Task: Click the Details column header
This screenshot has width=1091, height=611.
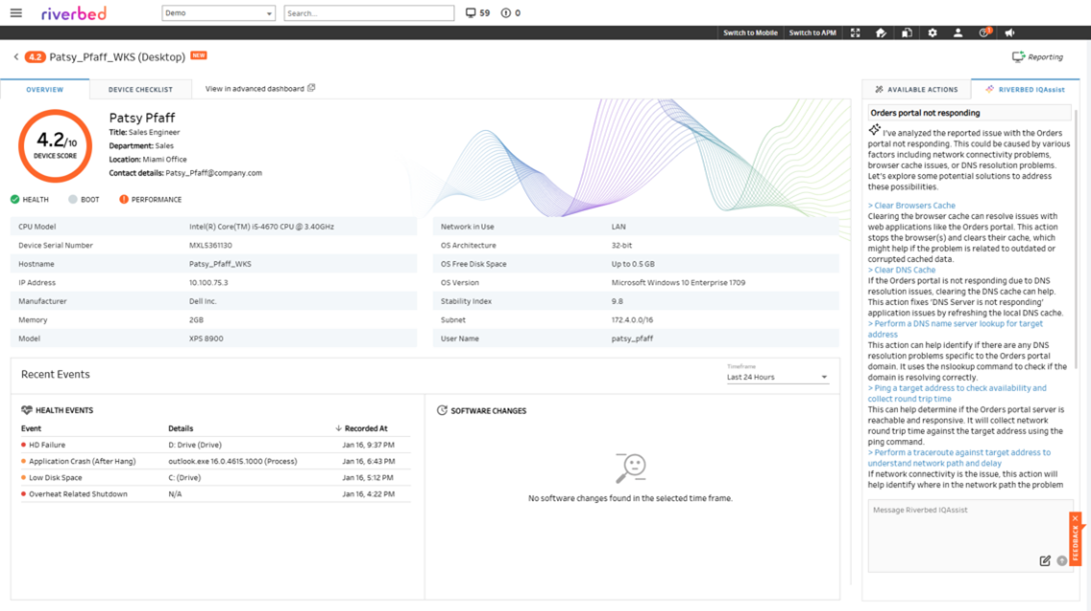Action: (x=181, y=429)
